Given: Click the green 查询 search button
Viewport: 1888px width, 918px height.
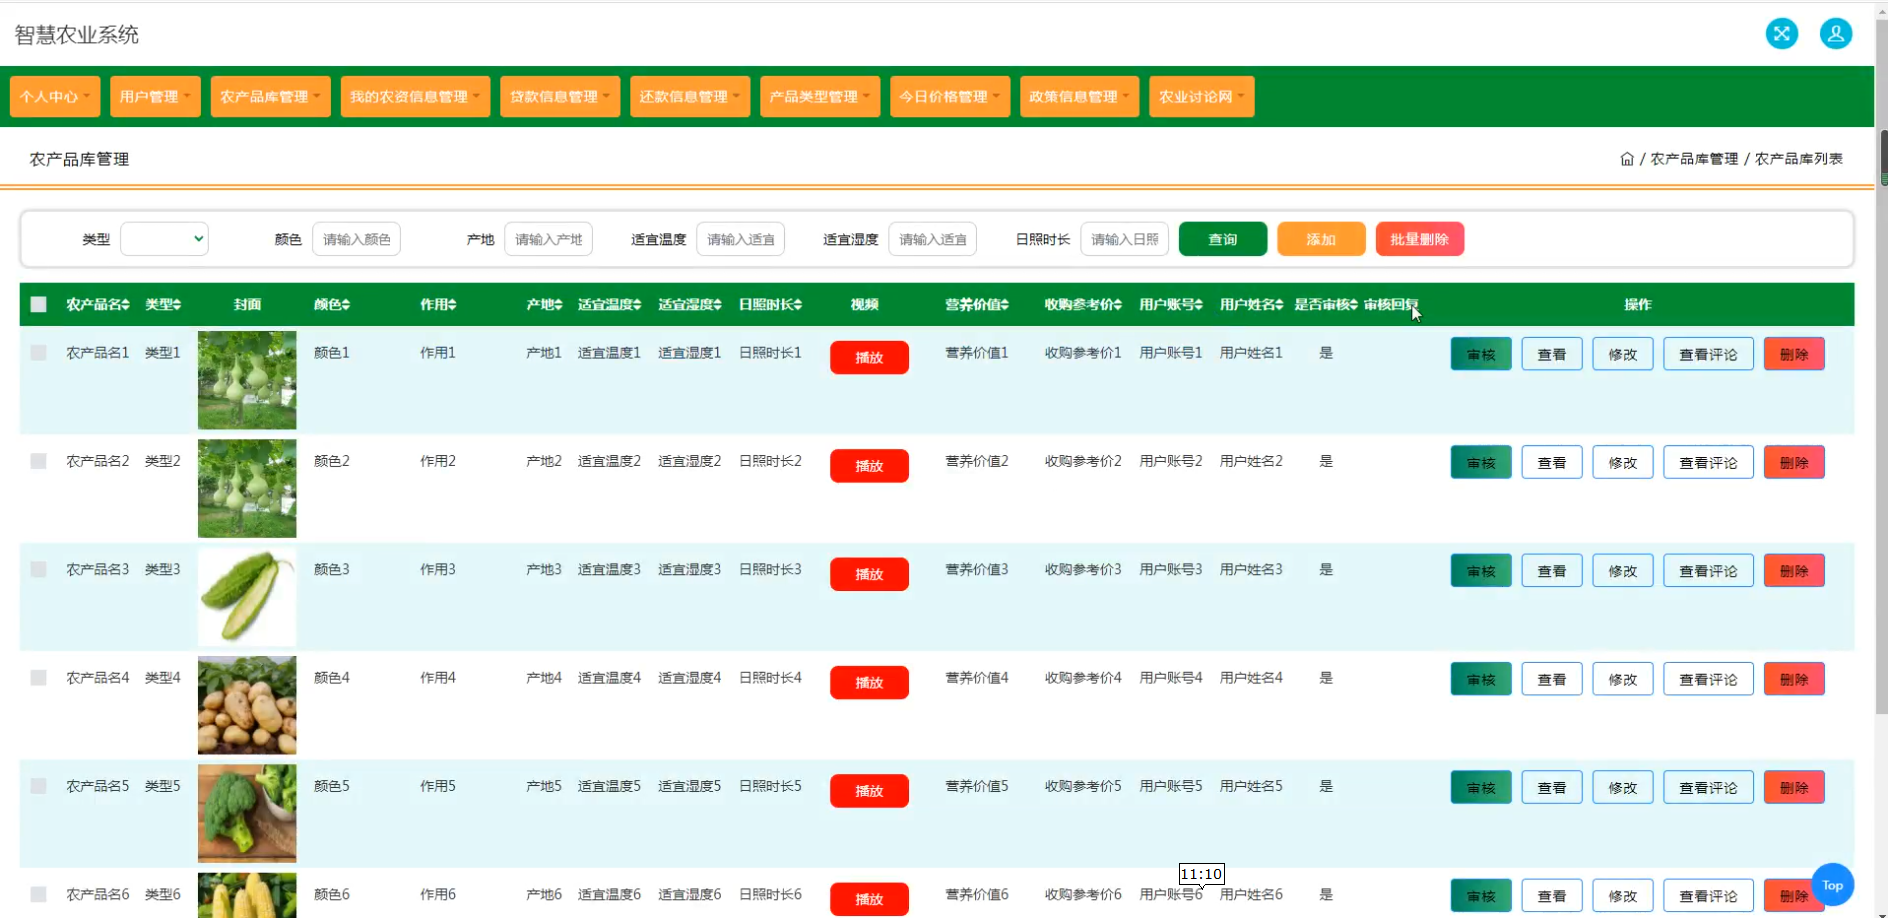Looking at the screenshot, I should coord(1223,239).
